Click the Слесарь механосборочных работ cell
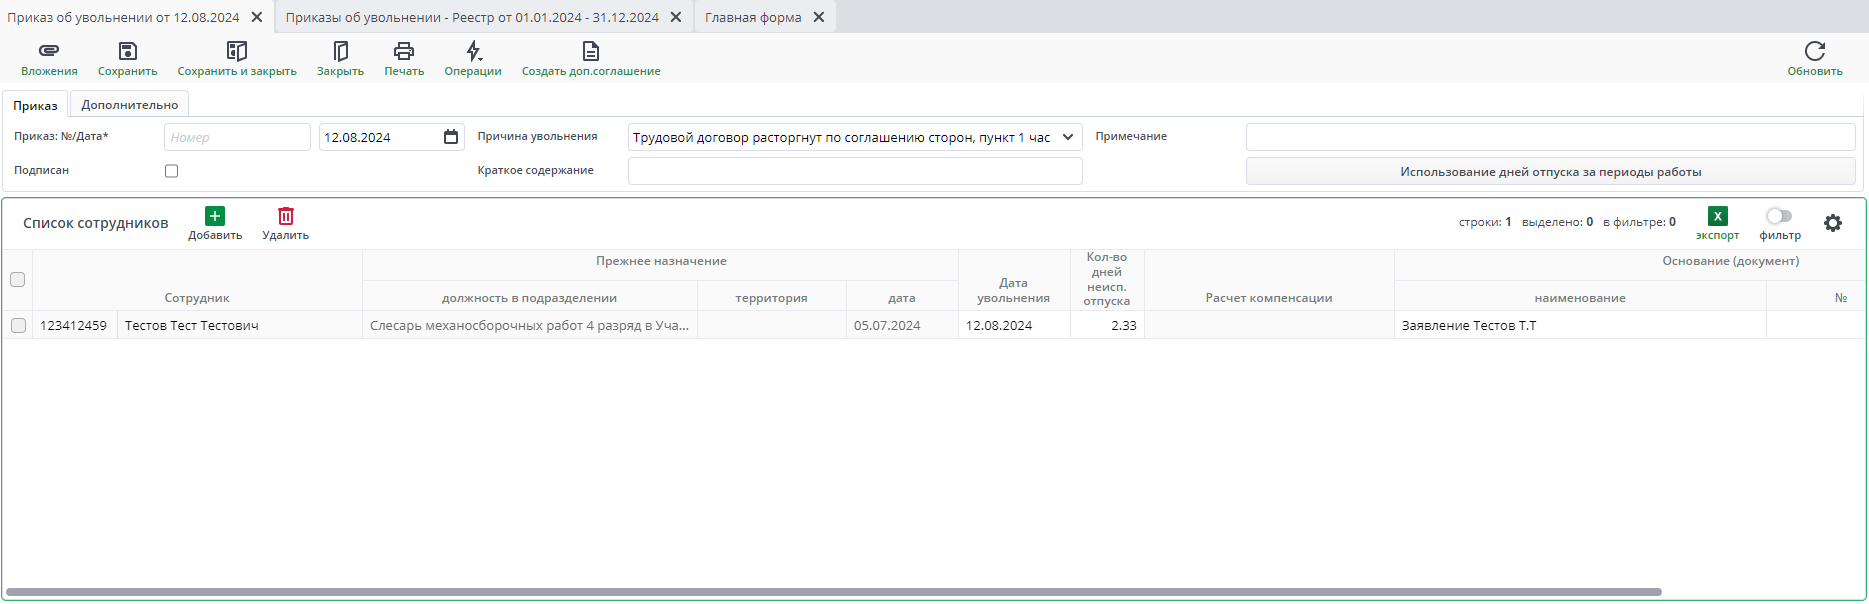The image size is (1869, 604). (529, 325)
